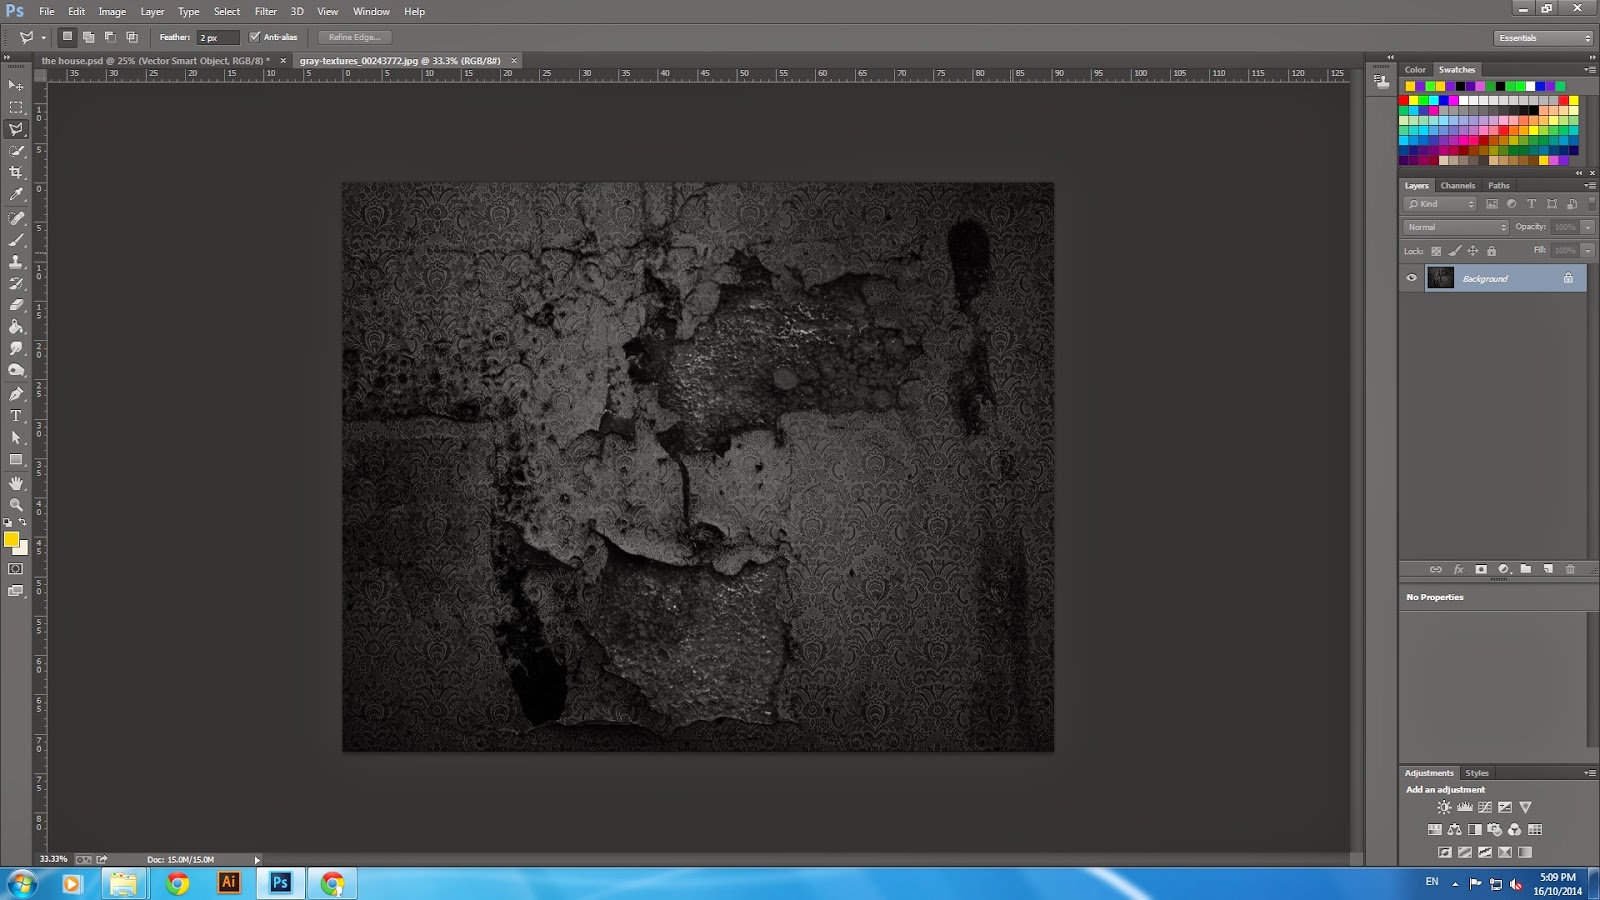Image resolution: width=1600 pixels, height=900 pixels.
Task: Select the Hand tool
Action: pyautogui.click(x=16, y=483)
